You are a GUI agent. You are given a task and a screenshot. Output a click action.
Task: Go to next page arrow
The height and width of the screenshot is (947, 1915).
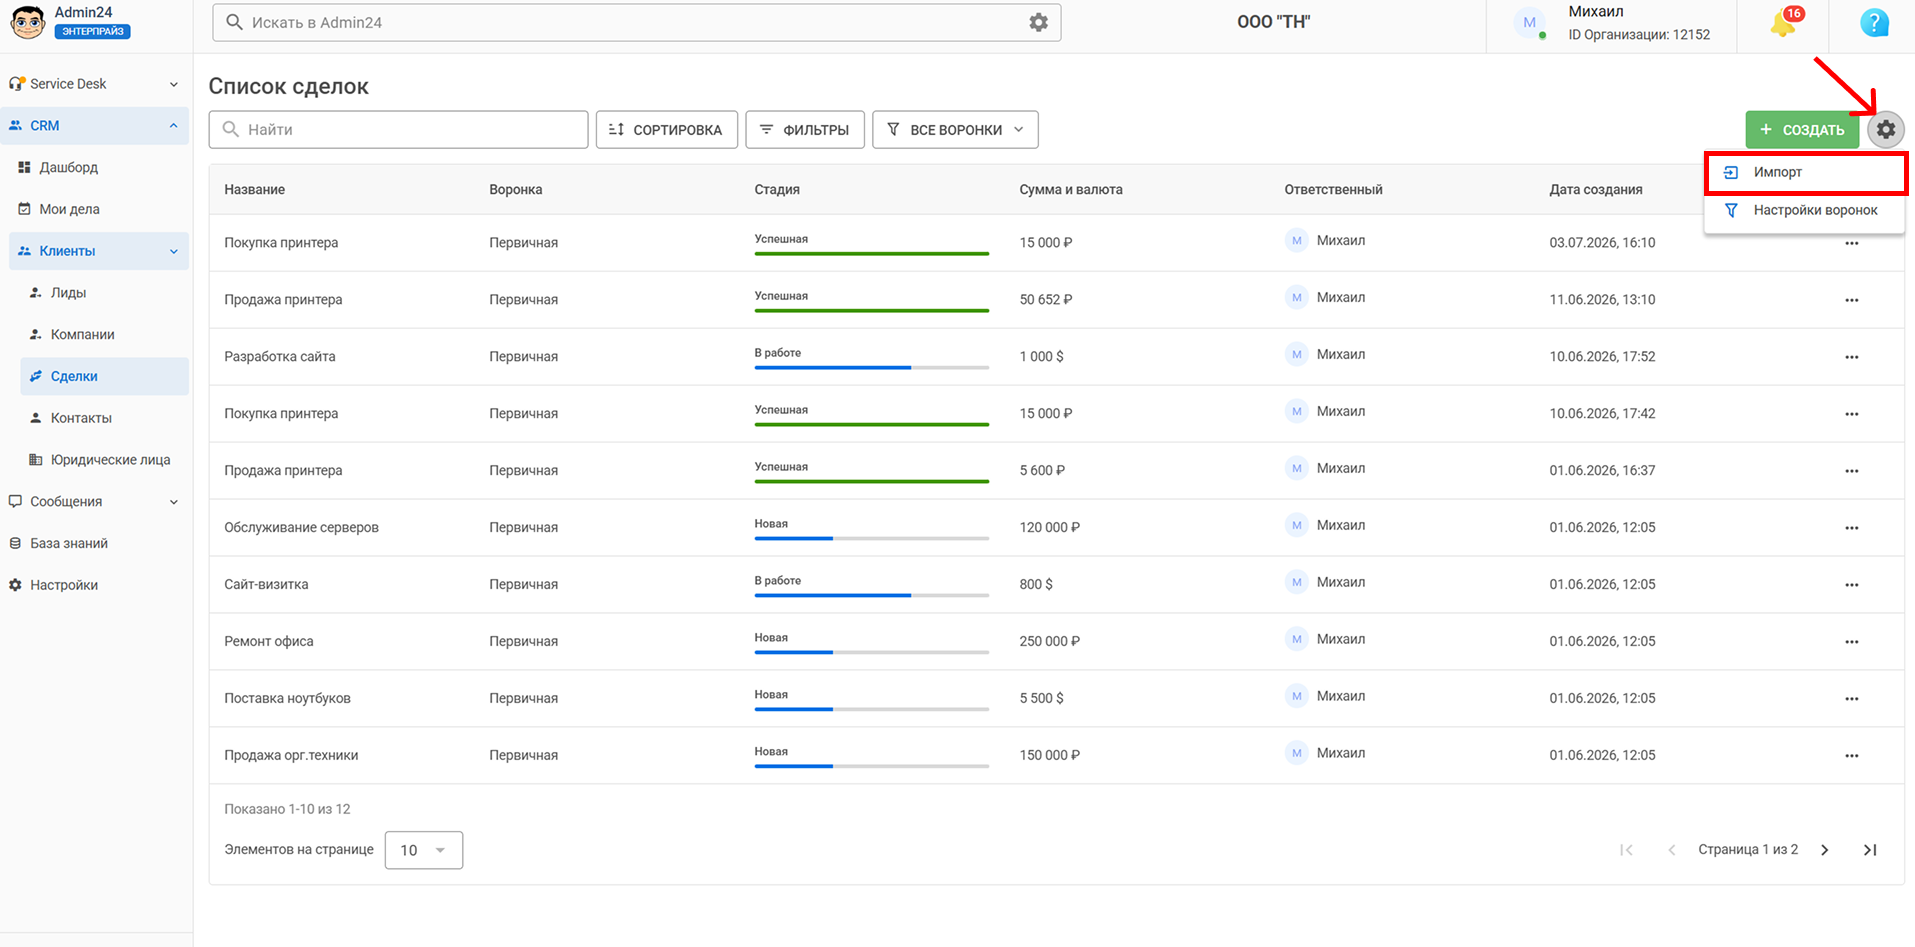pyautogui.click(x=1825, y=850)
